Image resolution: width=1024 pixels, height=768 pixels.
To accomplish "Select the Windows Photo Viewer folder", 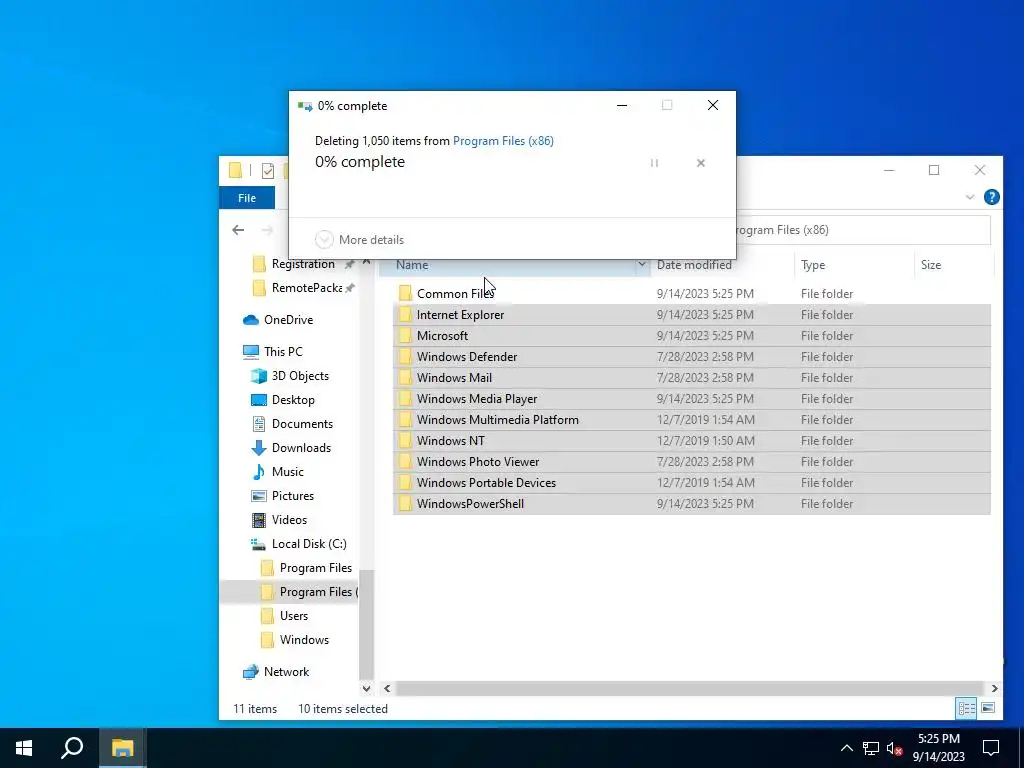I will (692, 462).
